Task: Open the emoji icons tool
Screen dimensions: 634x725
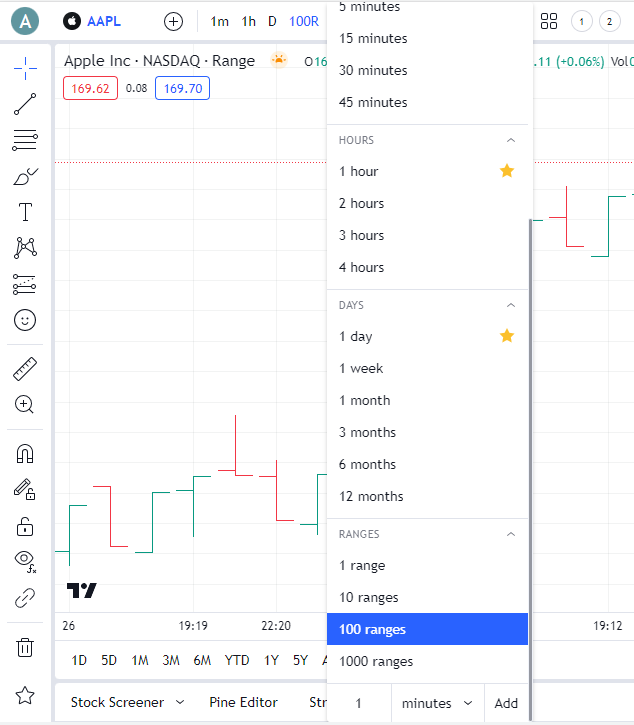Action: [x=25, y=320]
